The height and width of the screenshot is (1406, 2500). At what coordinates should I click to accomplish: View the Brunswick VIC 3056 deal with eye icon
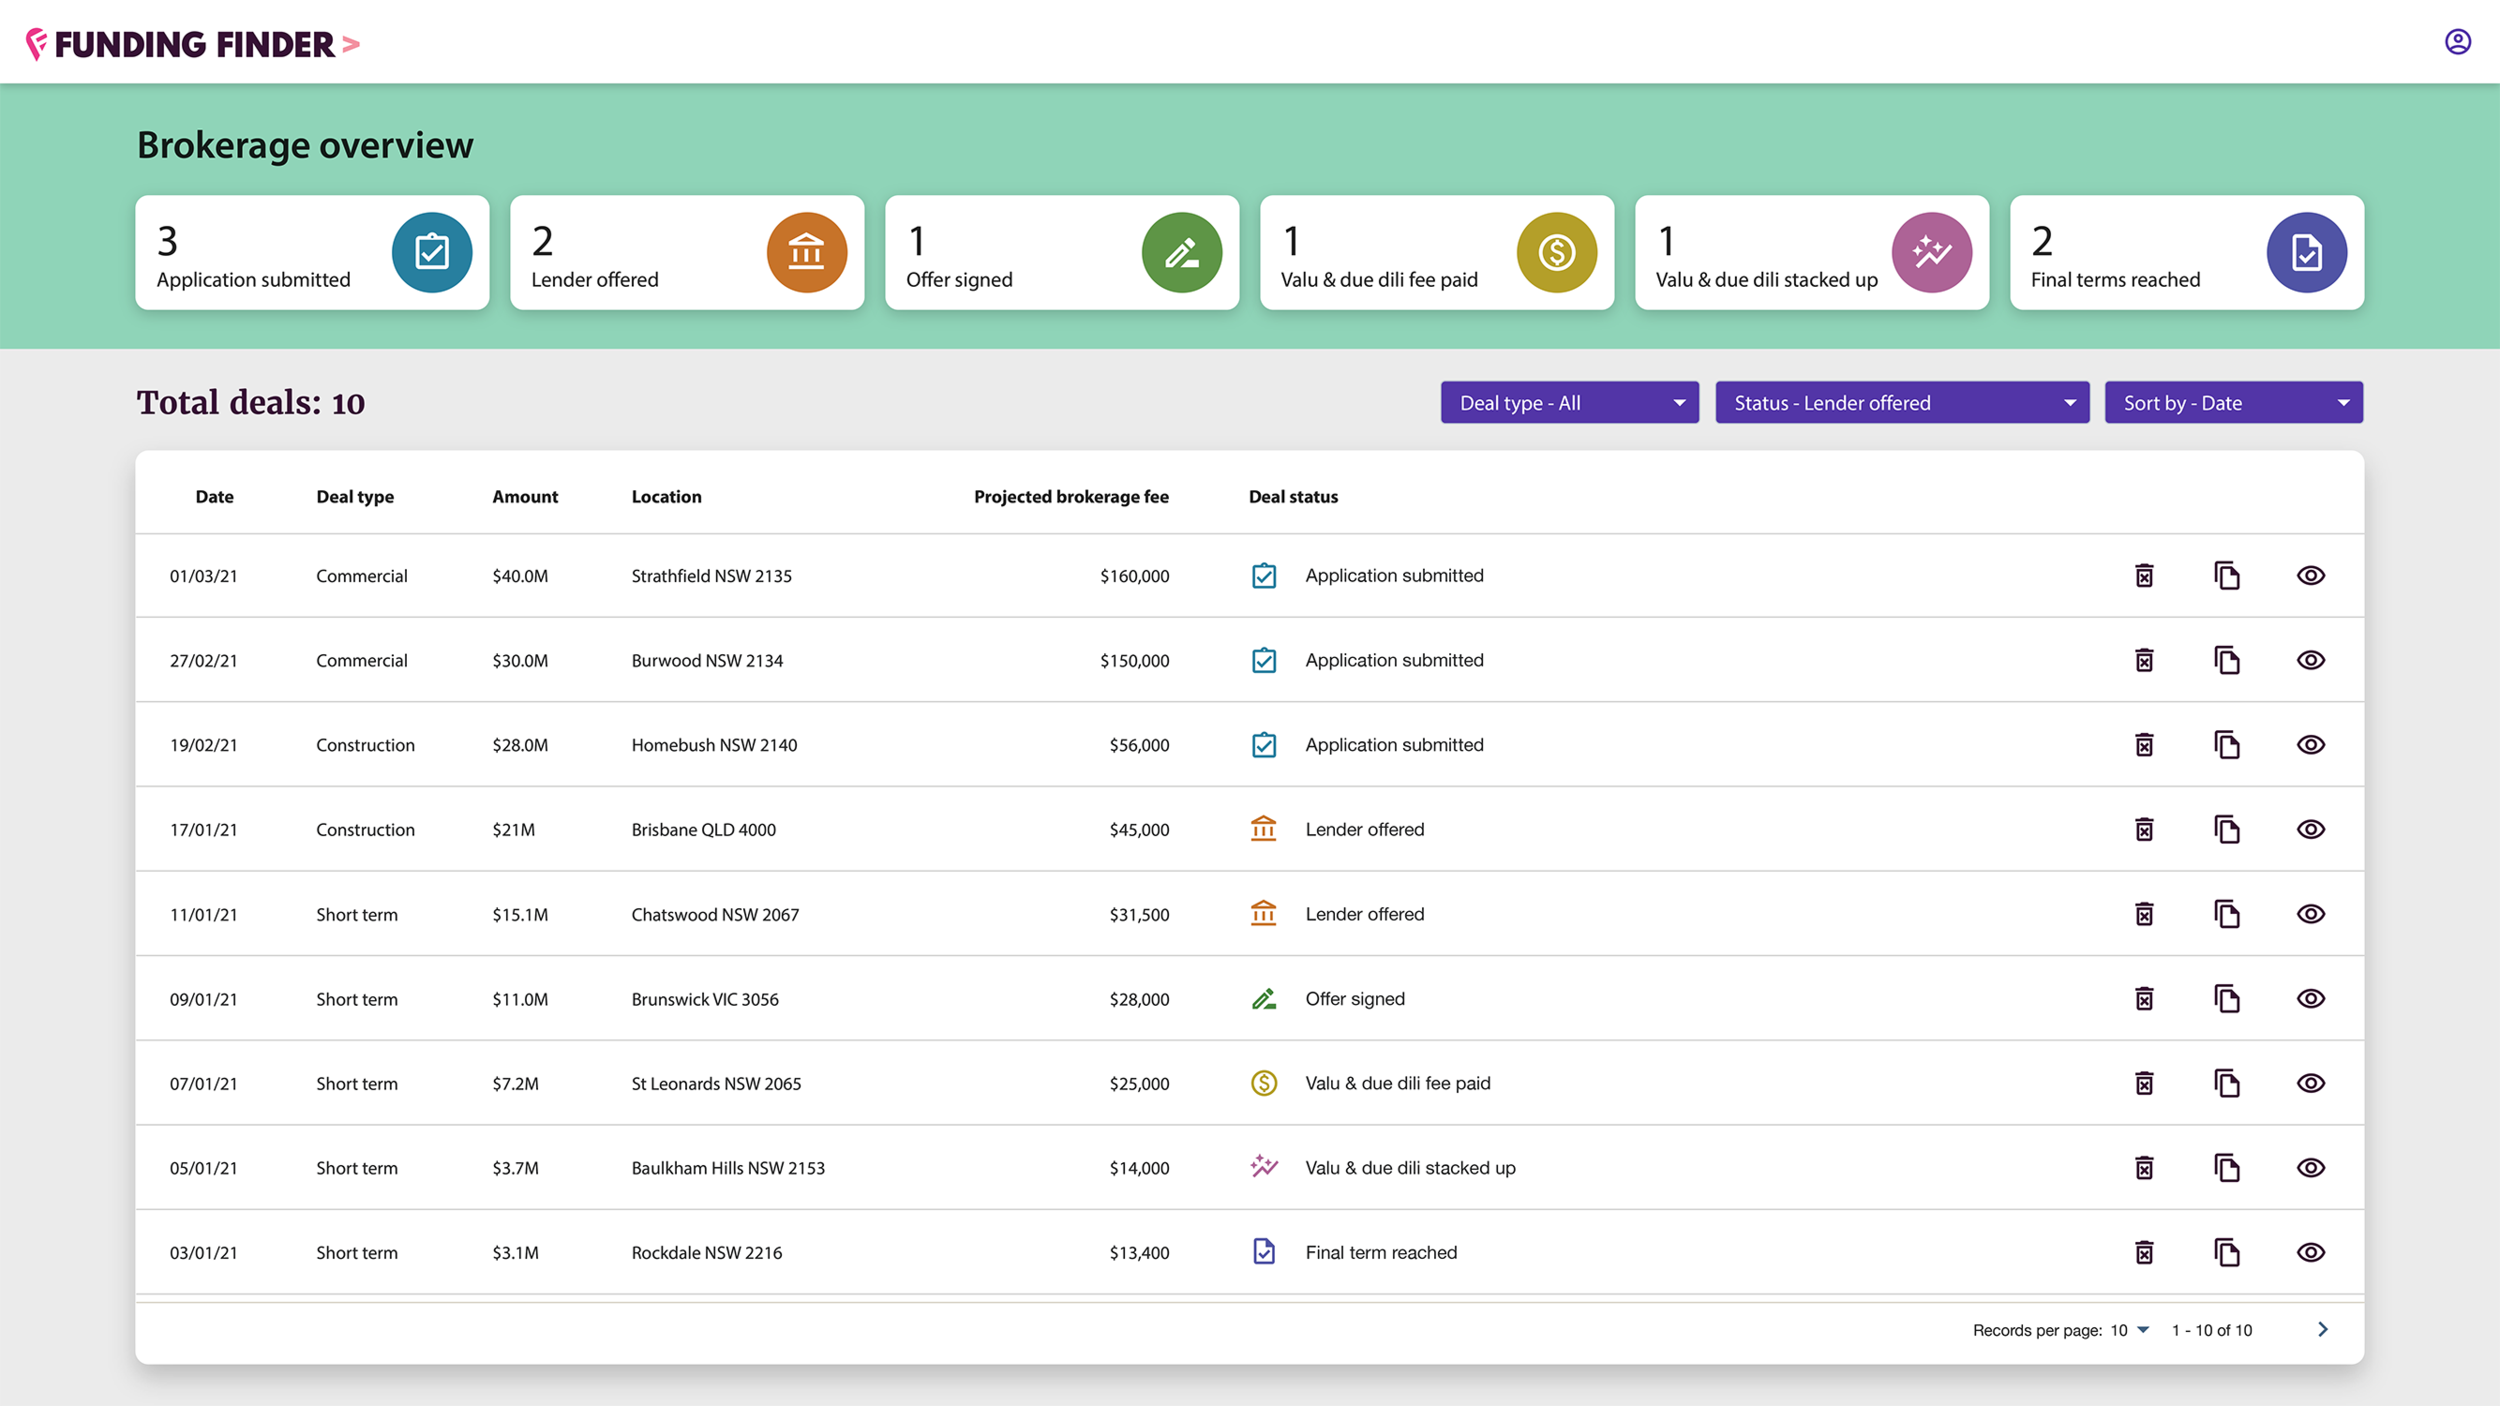pos(2310,999)
